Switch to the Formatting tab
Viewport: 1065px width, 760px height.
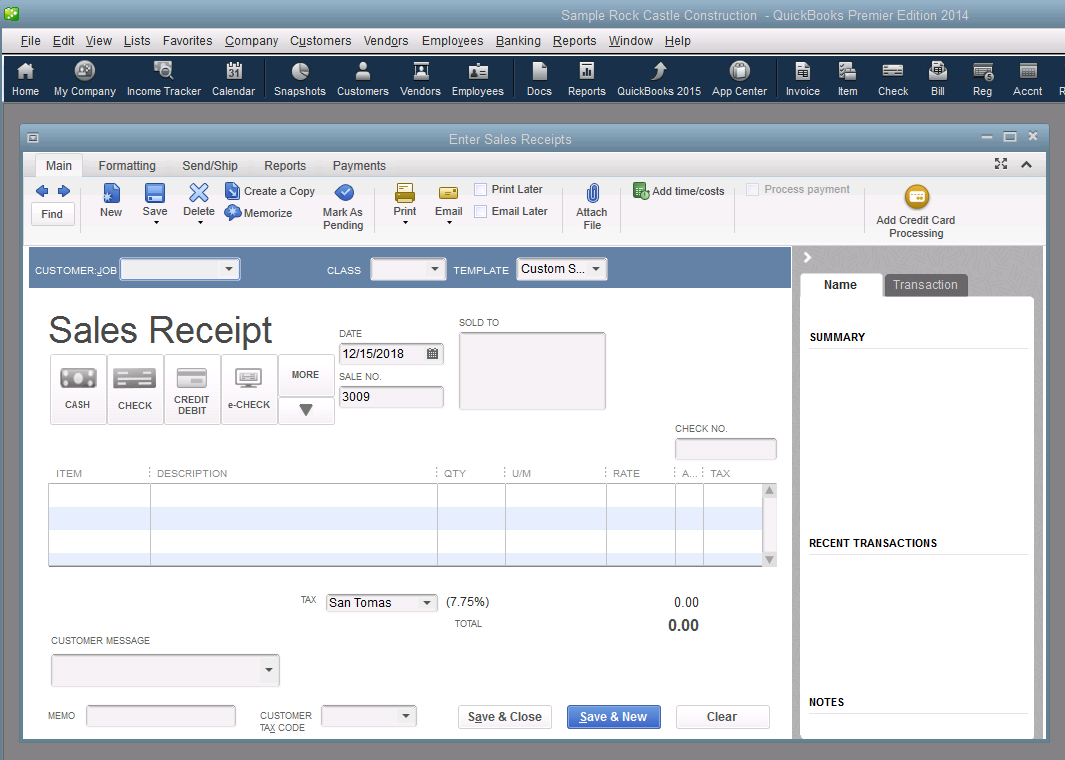(127, 166)
